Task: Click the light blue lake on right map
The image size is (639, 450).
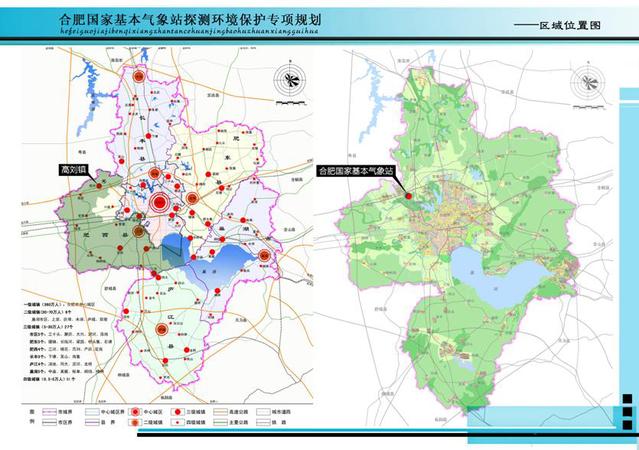Action: pyautogui.click(x=478, y=273)
